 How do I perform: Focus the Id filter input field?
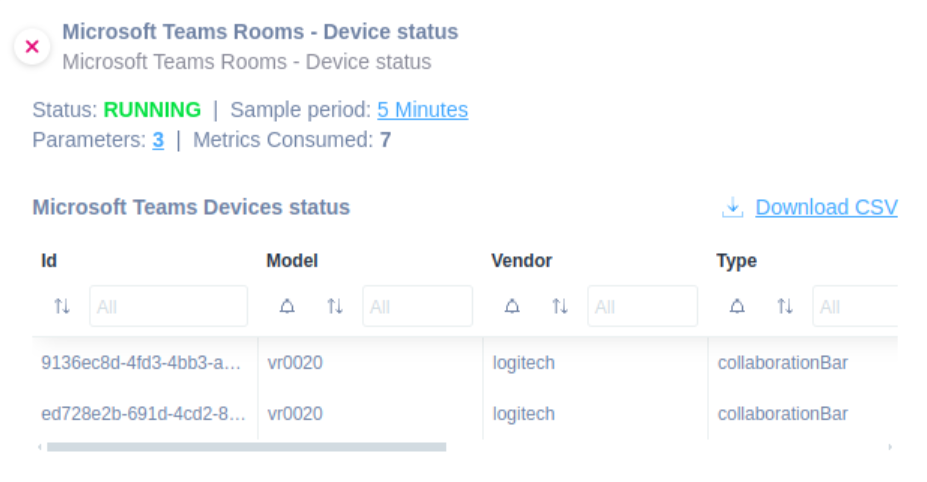(x=168, y=306)
